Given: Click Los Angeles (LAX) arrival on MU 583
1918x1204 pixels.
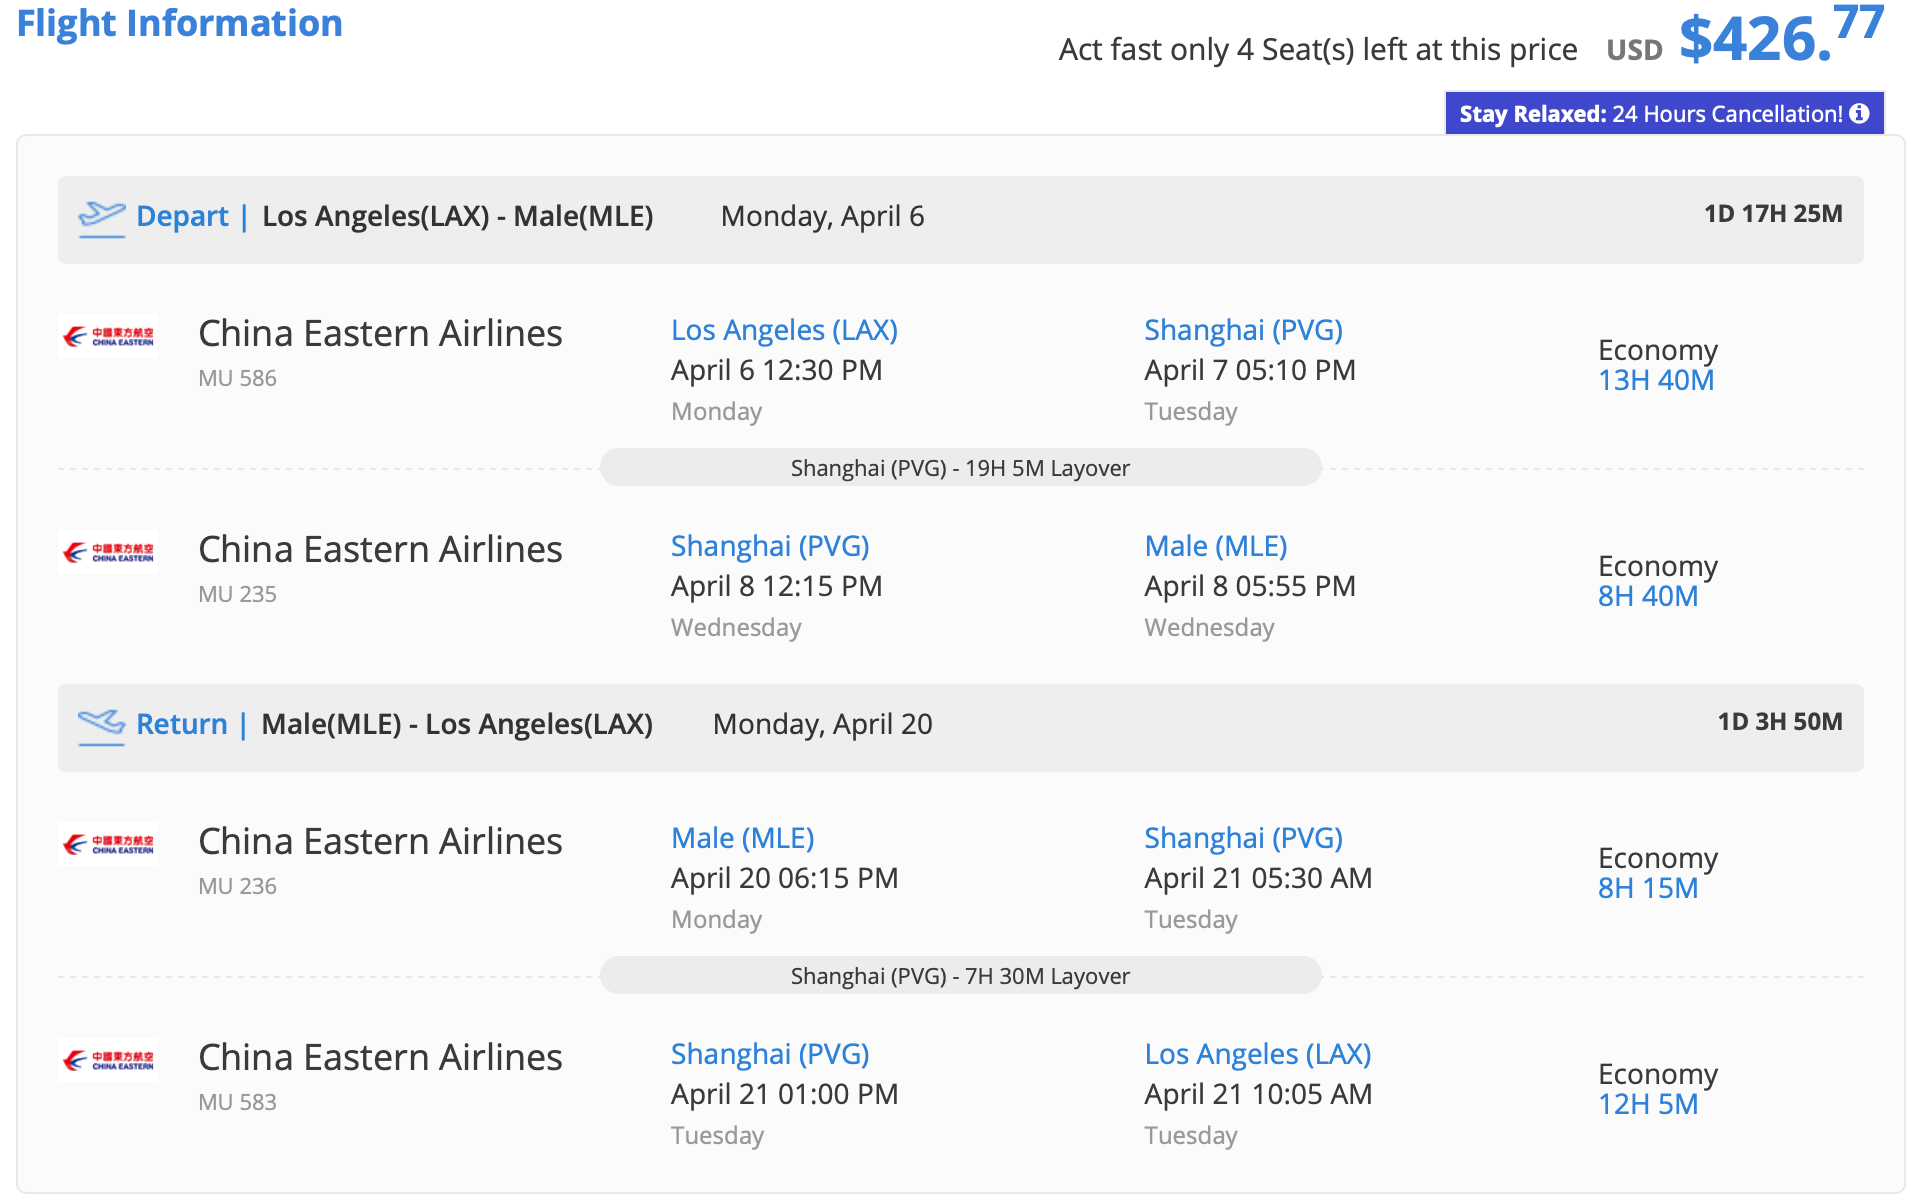Looking at the screenshot, I should (1257, 1054).
